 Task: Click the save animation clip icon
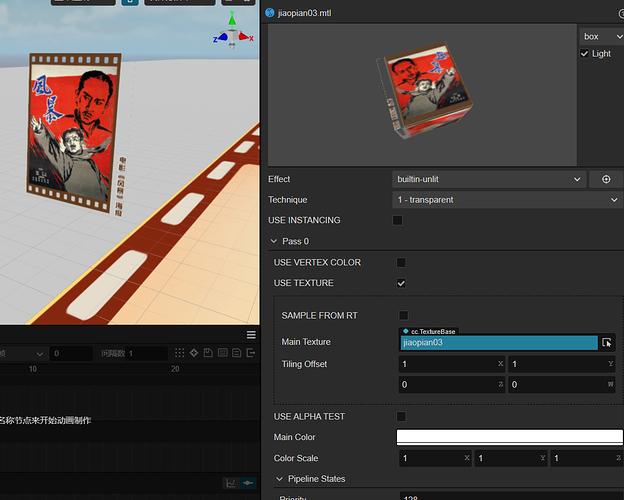click(x=208, y=353)
